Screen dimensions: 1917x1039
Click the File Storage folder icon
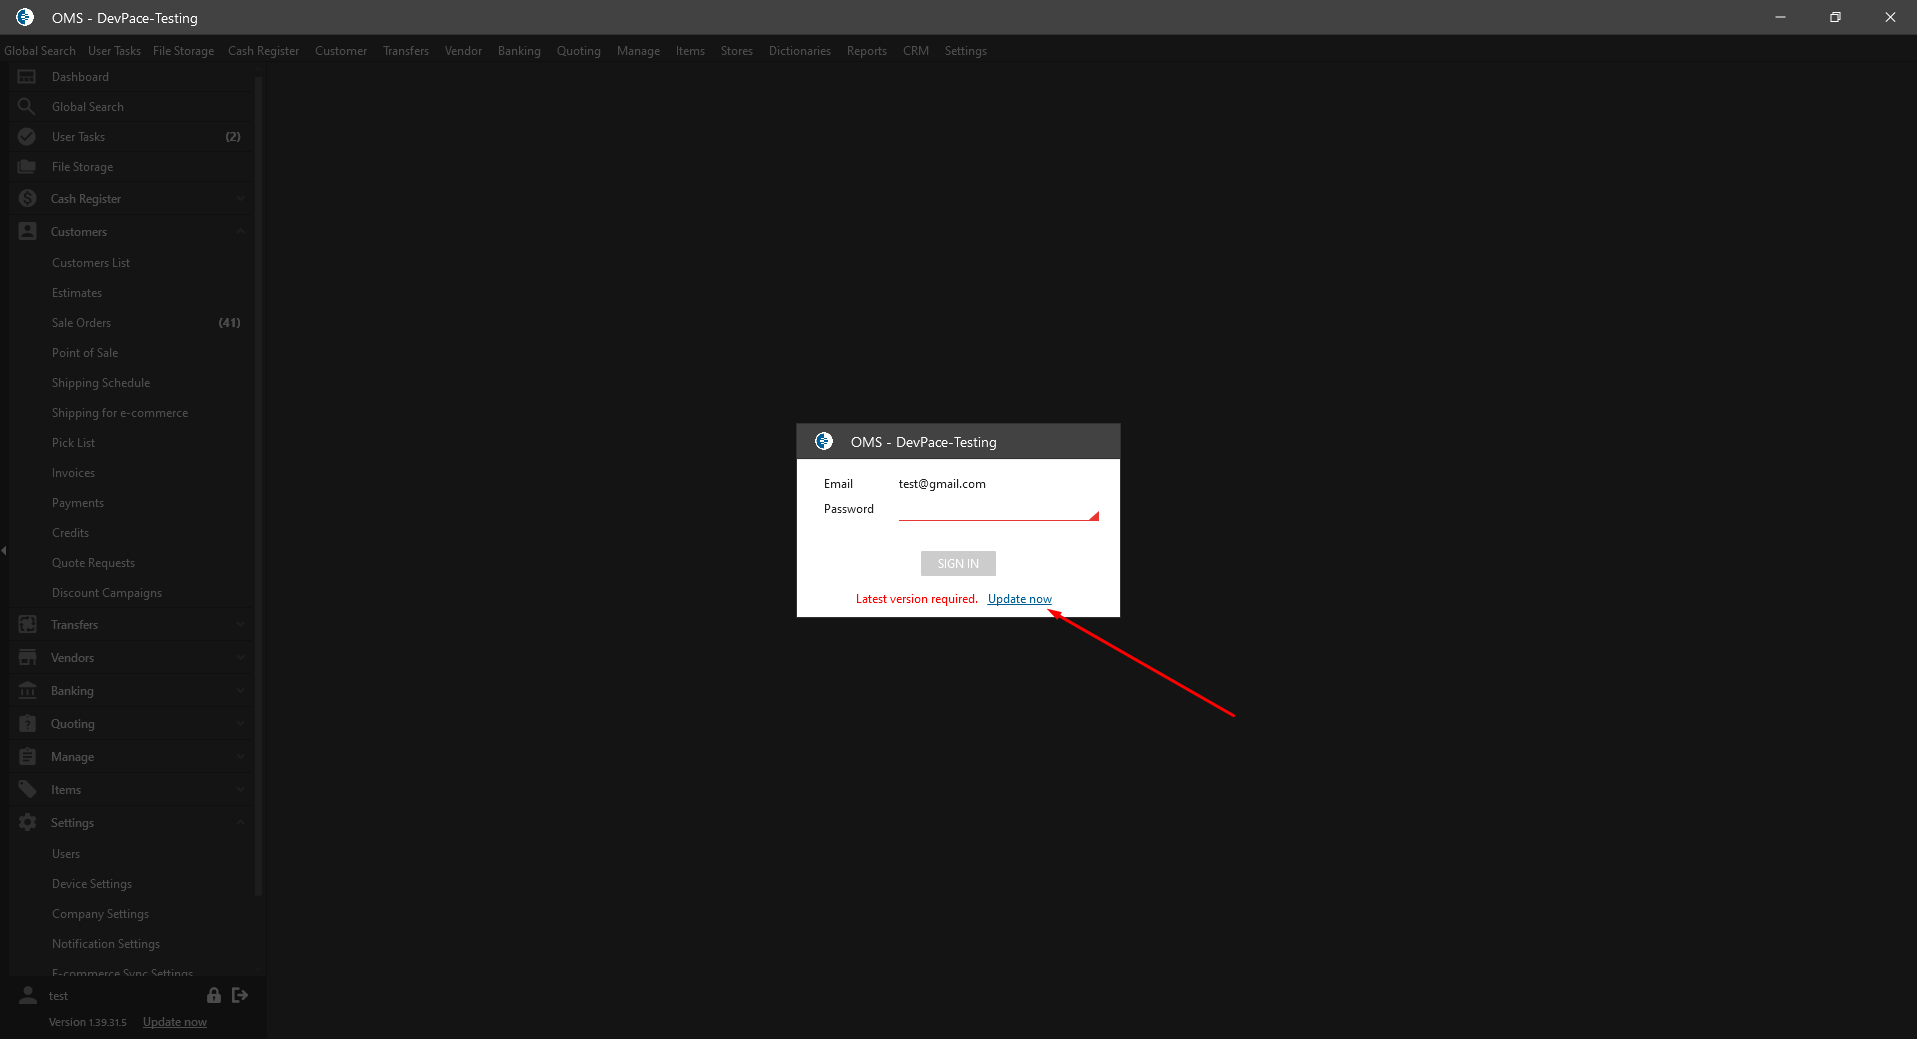[27, 167]
